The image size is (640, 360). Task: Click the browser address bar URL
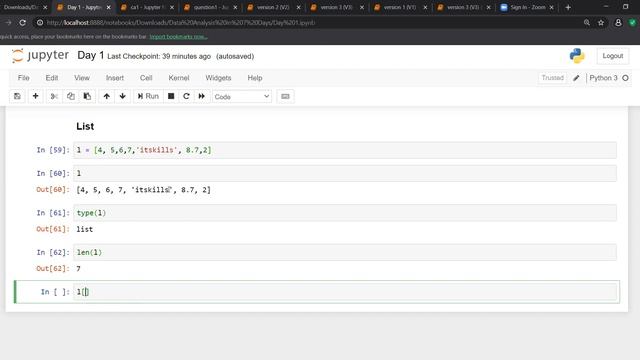coord(180,23)
